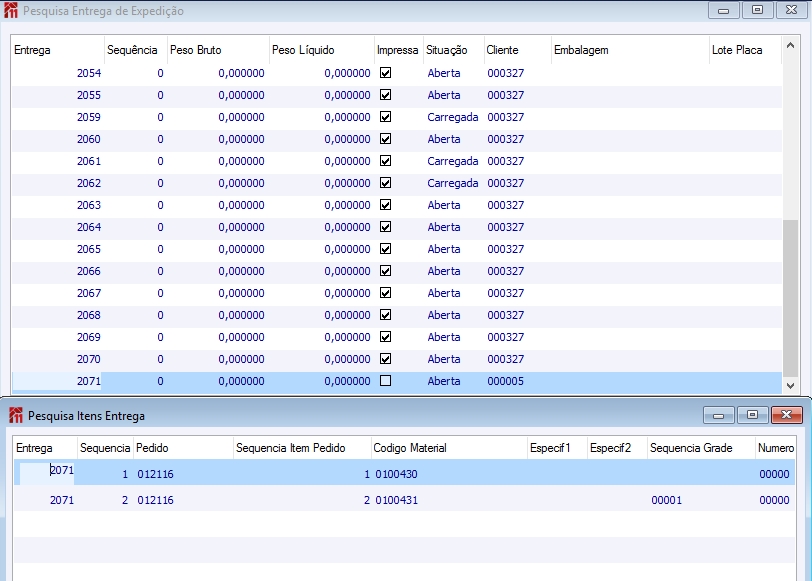Screen dimensions: 812x581
Task: Click the peso bruto 0,000000 in entrega 2065 row
Action: (x=241, y=249)
